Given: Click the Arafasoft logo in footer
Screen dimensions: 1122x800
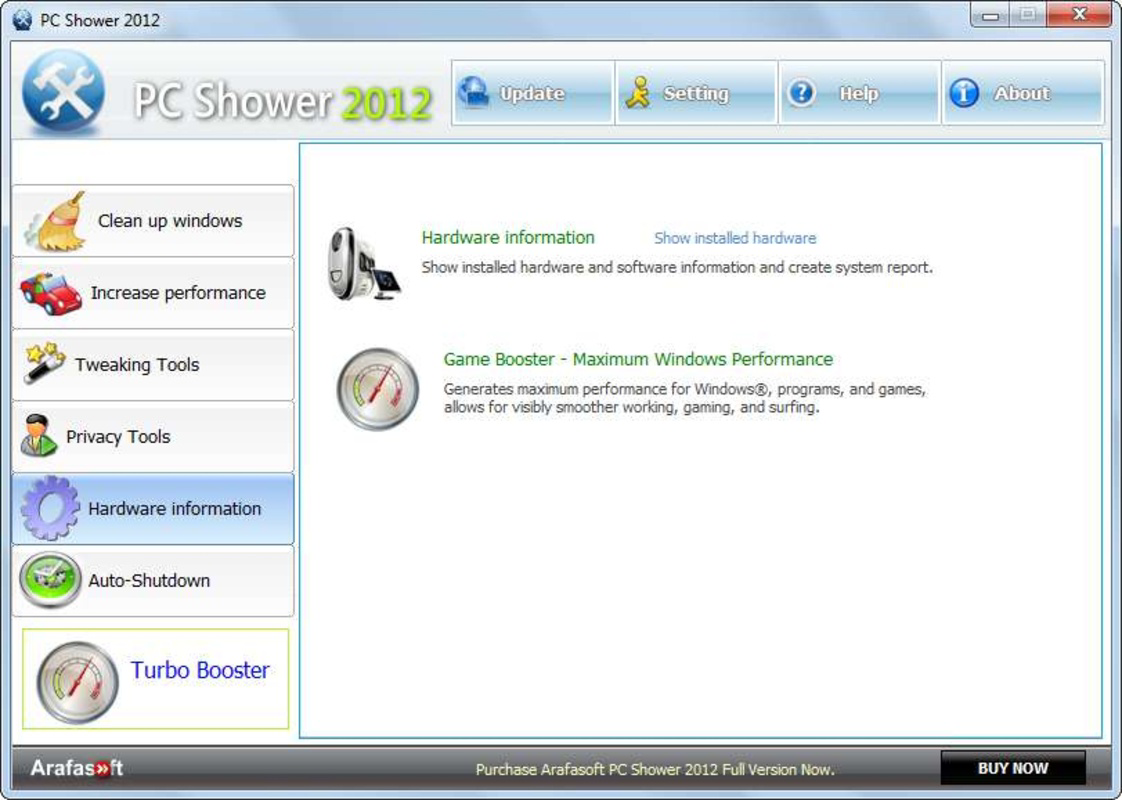Looking at the screenshot, I should tap(77, 769).
